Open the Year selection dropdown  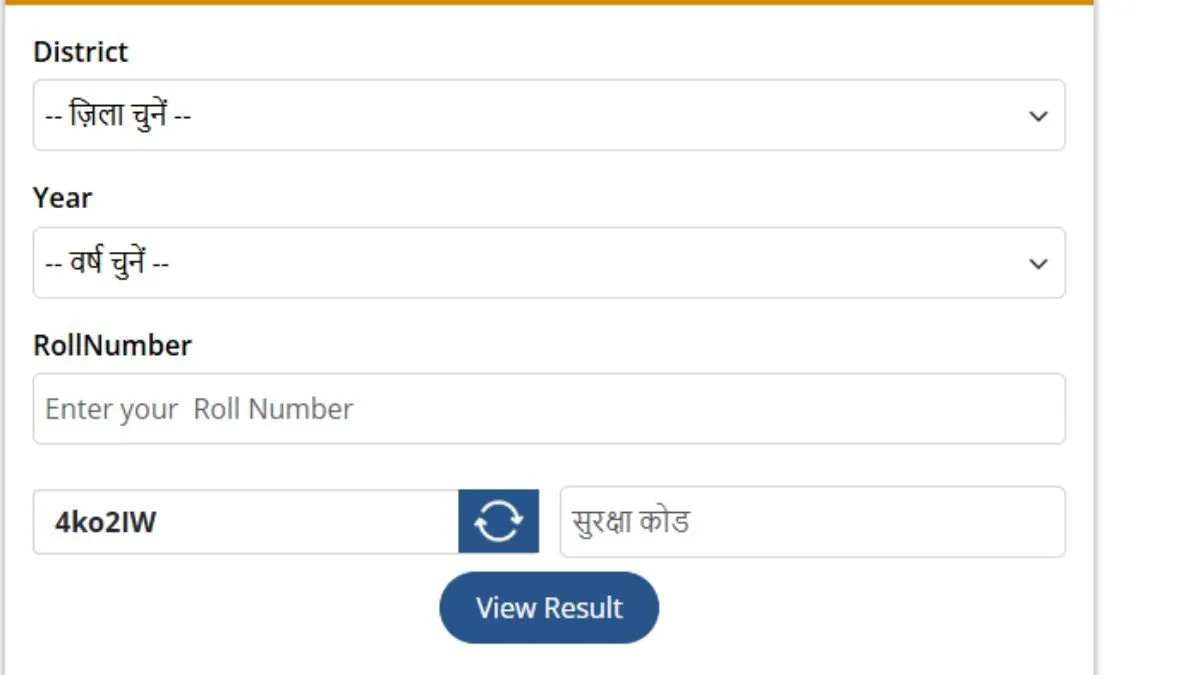(x=548, y=264)
